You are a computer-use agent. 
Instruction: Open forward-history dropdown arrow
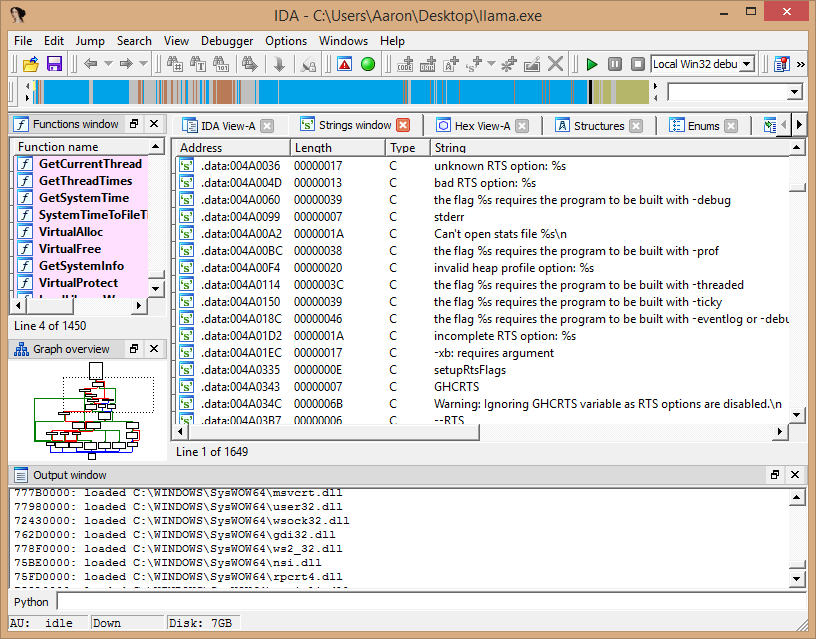click(x=144, y=64)
